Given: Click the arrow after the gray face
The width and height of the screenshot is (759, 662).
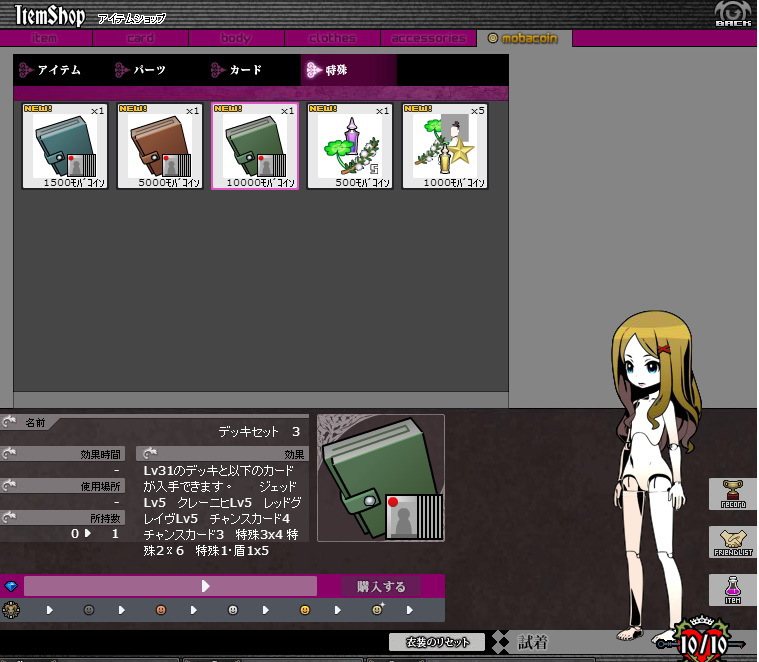Looking at the screenshot, I should point(121,610).
